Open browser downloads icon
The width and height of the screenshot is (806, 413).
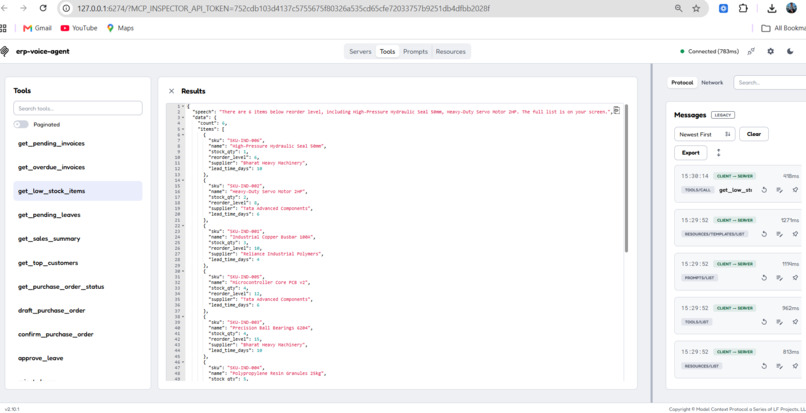(x=772, y=8)
